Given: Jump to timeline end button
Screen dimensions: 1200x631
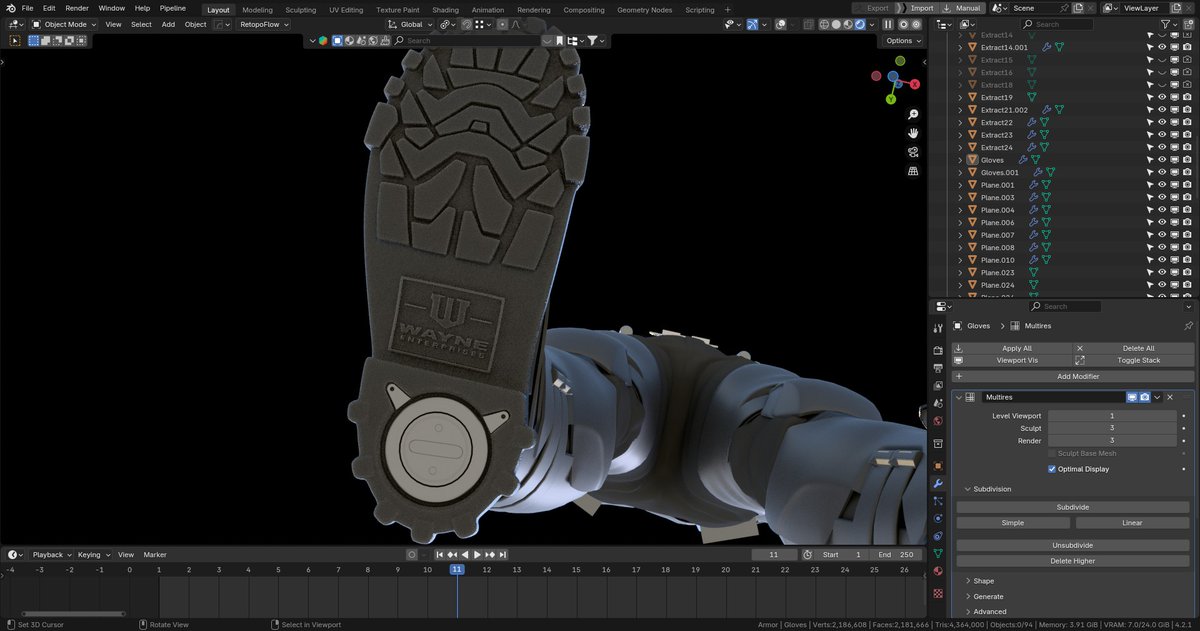Looking at the screenshot, I should 503,554.
